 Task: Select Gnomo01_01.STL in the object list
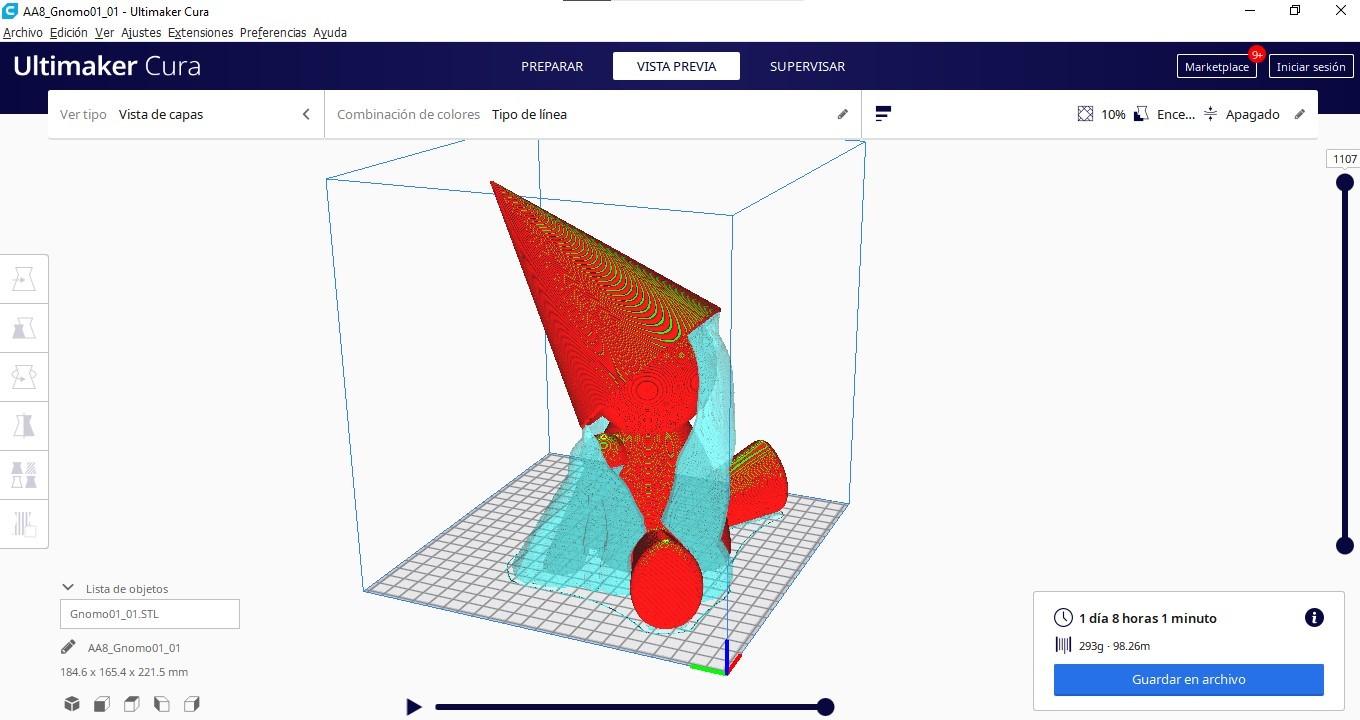click(150, 614)
